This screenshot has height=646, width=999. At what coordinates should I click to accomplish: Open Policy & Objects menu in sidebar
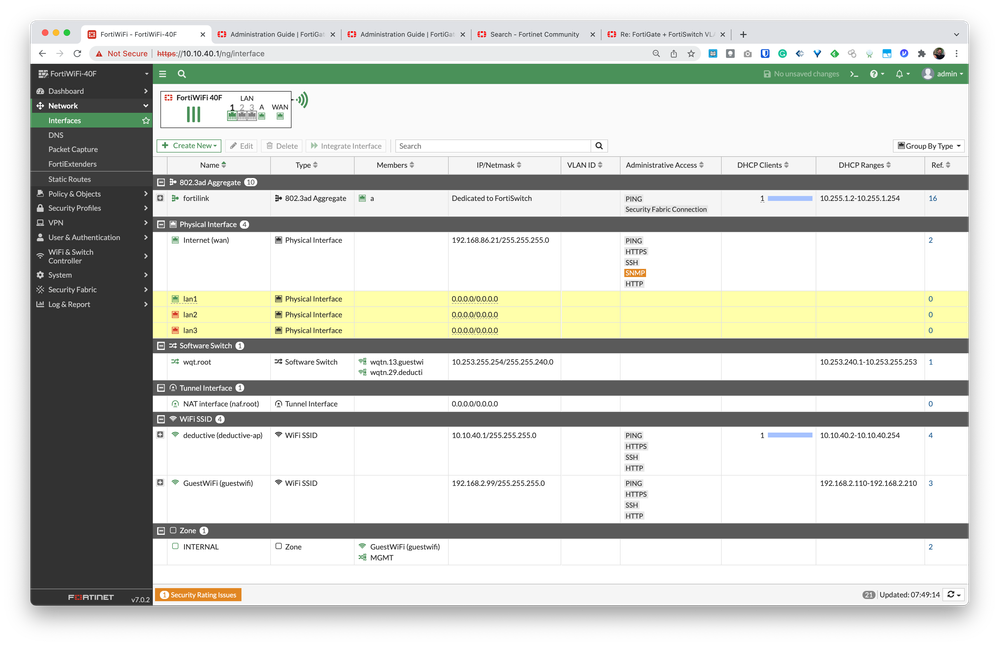click(x=75, y=194)
